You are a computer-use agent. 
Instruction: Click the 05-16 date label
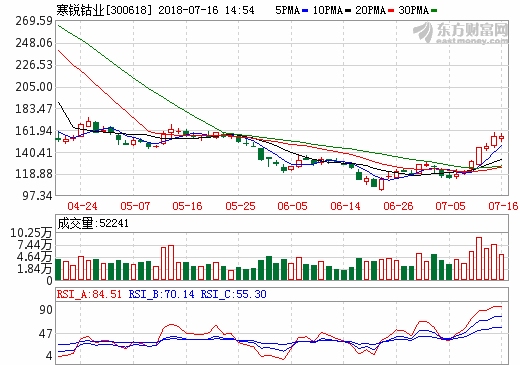[187, 206]
